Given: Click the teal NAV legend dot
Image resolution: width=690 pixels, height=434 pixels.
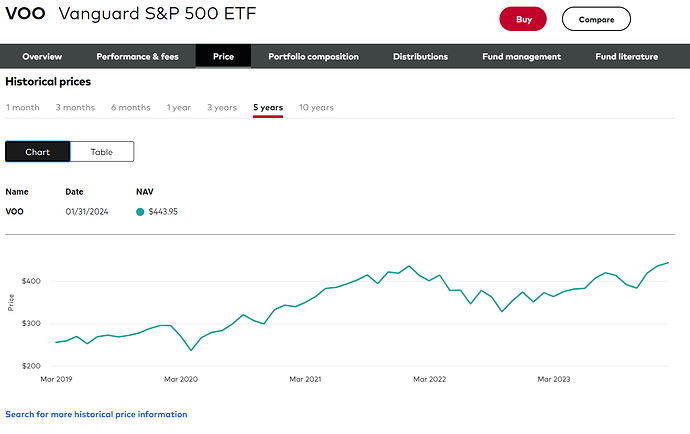Looking at the screenshot, I should point(140,211).
